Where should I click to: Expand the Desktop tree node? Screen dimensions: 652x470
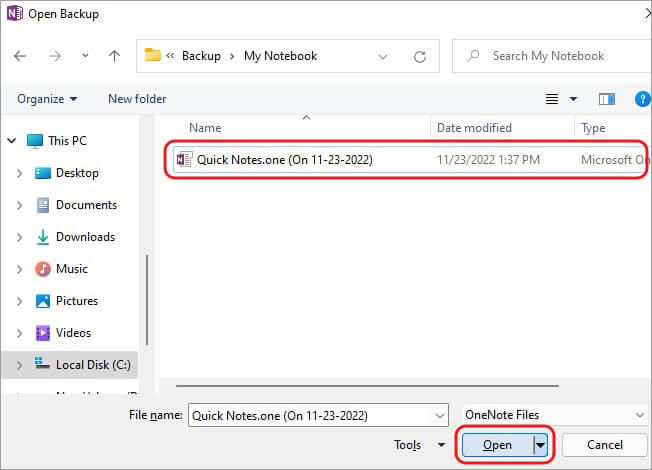pos(19,173)
